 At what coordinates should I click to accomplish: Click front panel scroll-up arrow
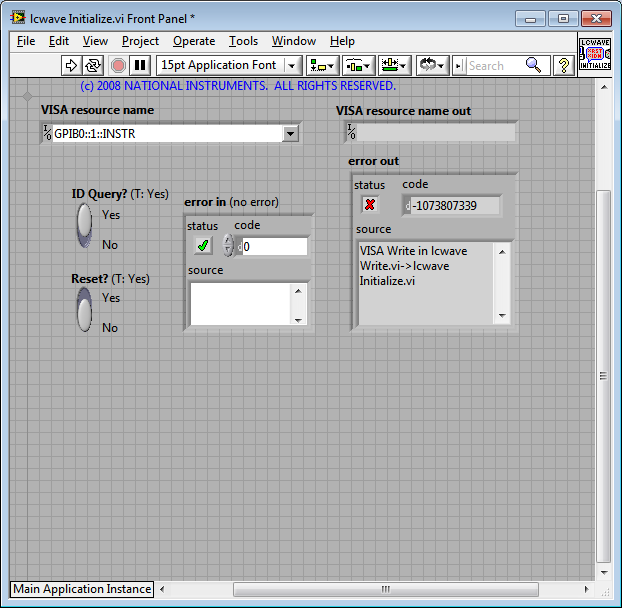[x=604, y=87]
